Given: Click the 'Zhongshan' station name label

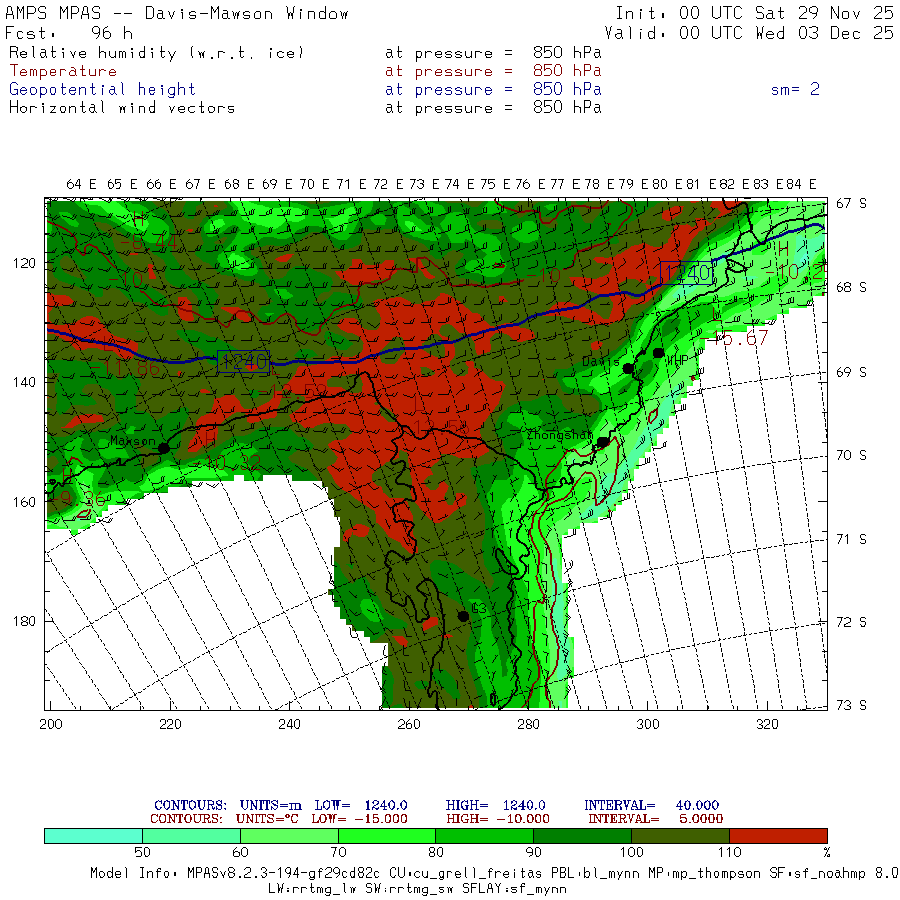Looking at the screenshot, I should (x=560, y=435).
